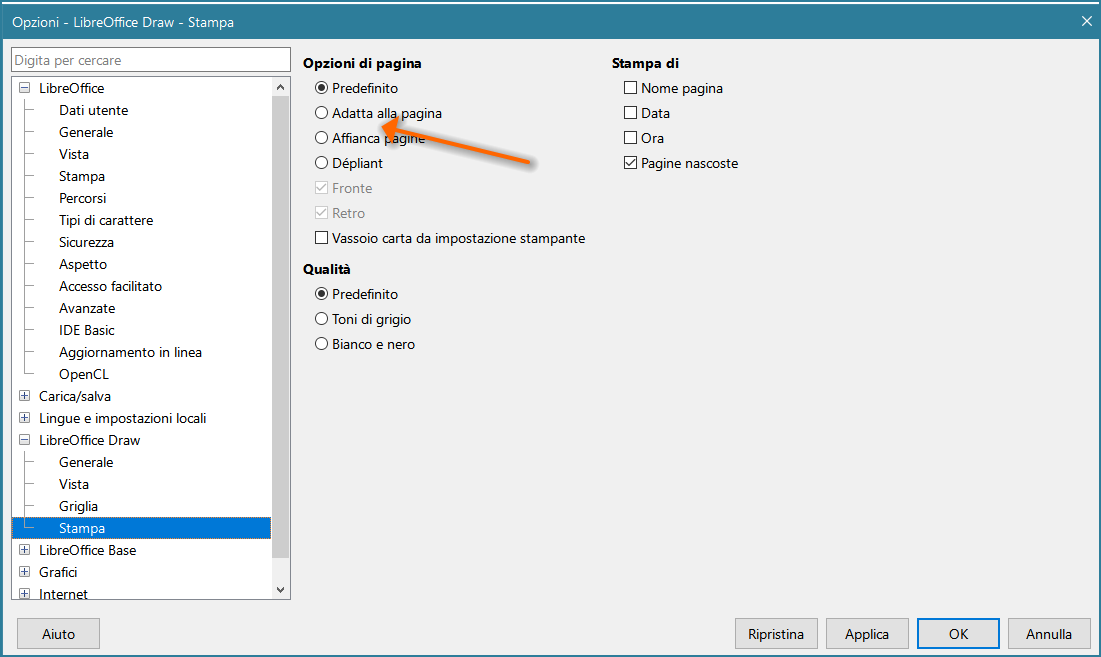The width and height of the screenshot is (1101, 657).
Task: Select Vista under LibreOffice
Action: (74, 154)
